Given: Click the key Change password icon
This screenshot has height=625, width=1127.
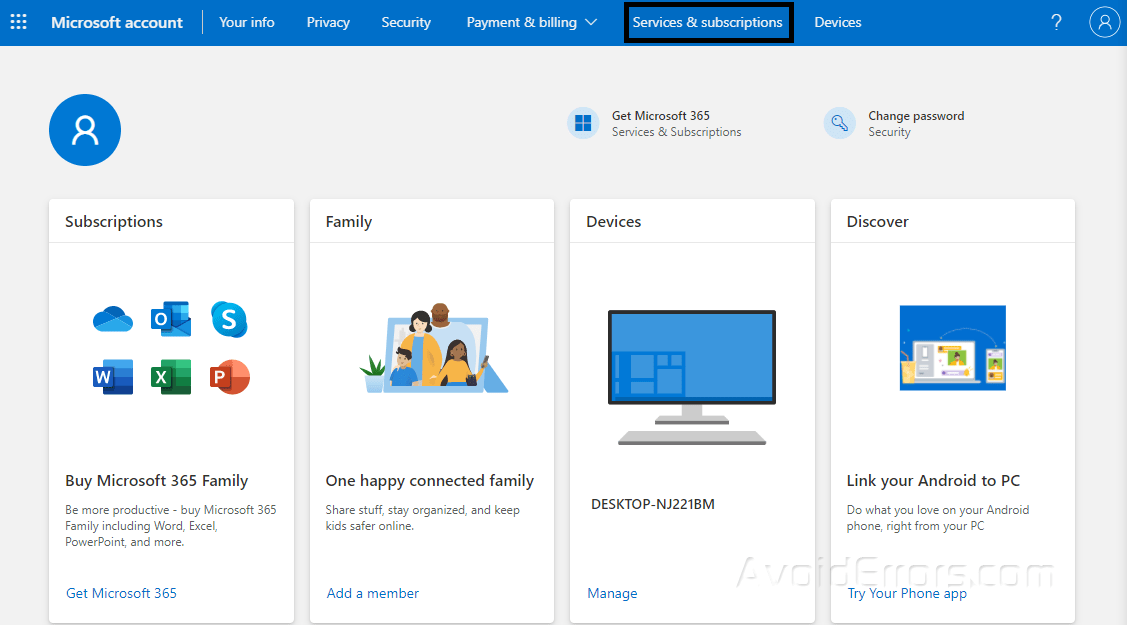Looking at the screenshot, I should [840, 124].
